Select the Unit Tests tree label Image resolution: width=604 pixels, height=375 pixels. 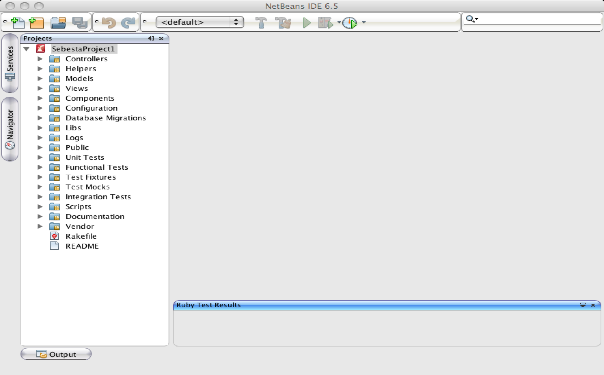(x=85, y=157)
